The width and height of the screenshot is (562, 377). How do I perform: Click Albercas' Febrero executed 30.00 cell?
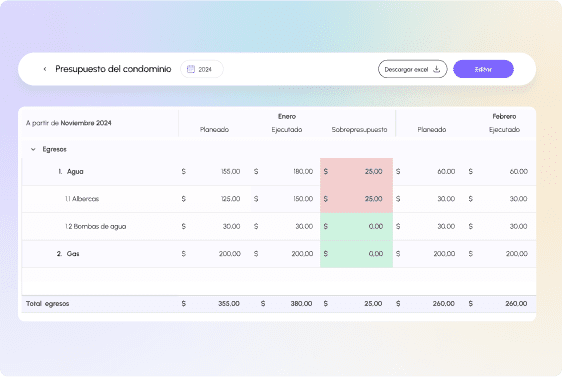501,199
